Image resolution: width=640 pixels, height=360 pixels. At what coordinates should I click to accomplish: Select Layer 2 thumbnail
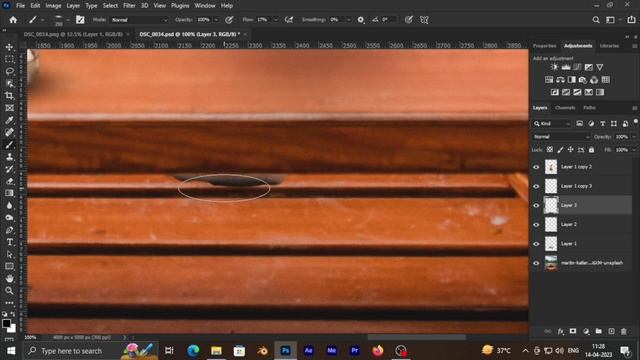tap(551, 224)
